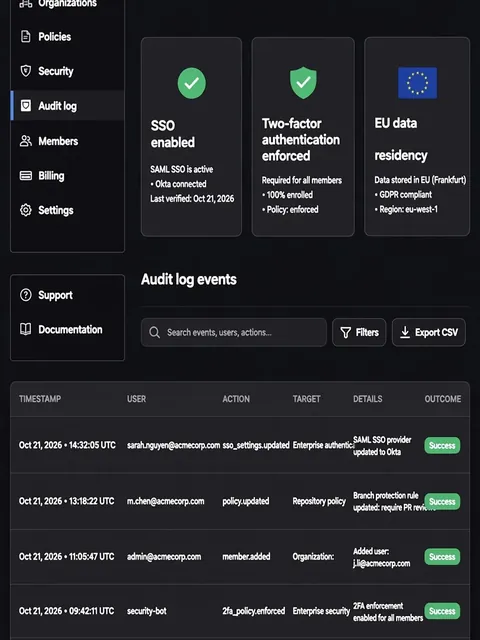This screenshot has height=640, width=480.
Task: Select timestamp Oct 21, 2026 09:42:11 UTC
Action: [67, 611]
